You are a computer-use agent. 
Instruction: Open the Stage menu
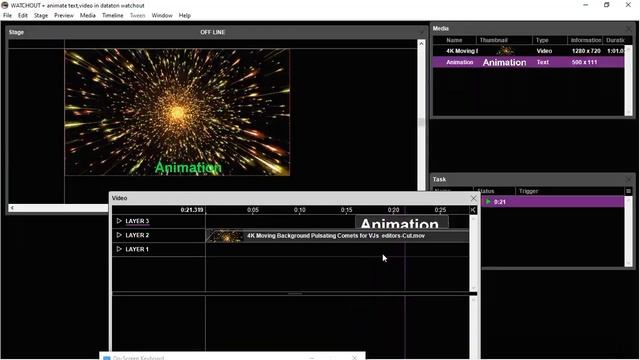coord(41,16)
